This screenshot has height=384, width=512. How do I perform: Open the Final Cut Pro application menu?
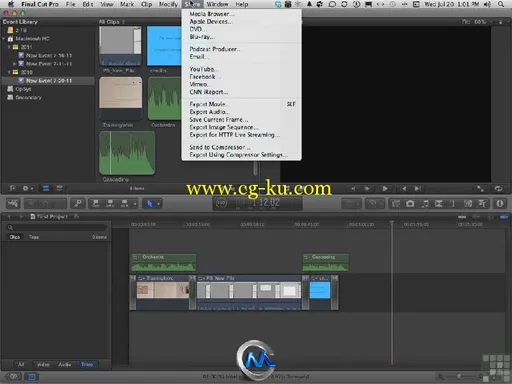[x=40, y=4]
